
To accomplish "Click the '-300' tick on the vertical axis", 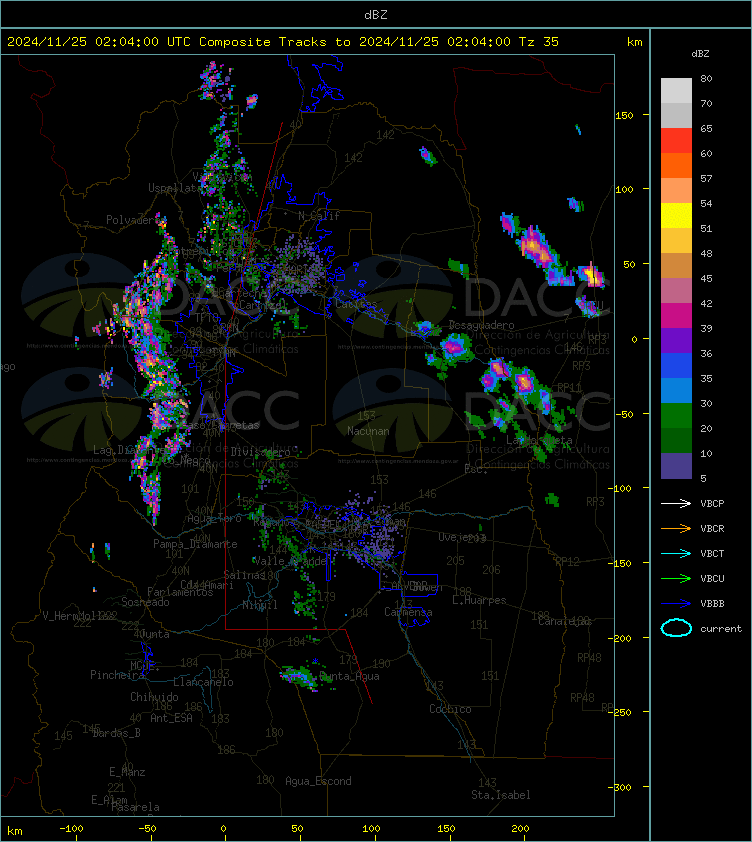I will click(x=621, y=787).
